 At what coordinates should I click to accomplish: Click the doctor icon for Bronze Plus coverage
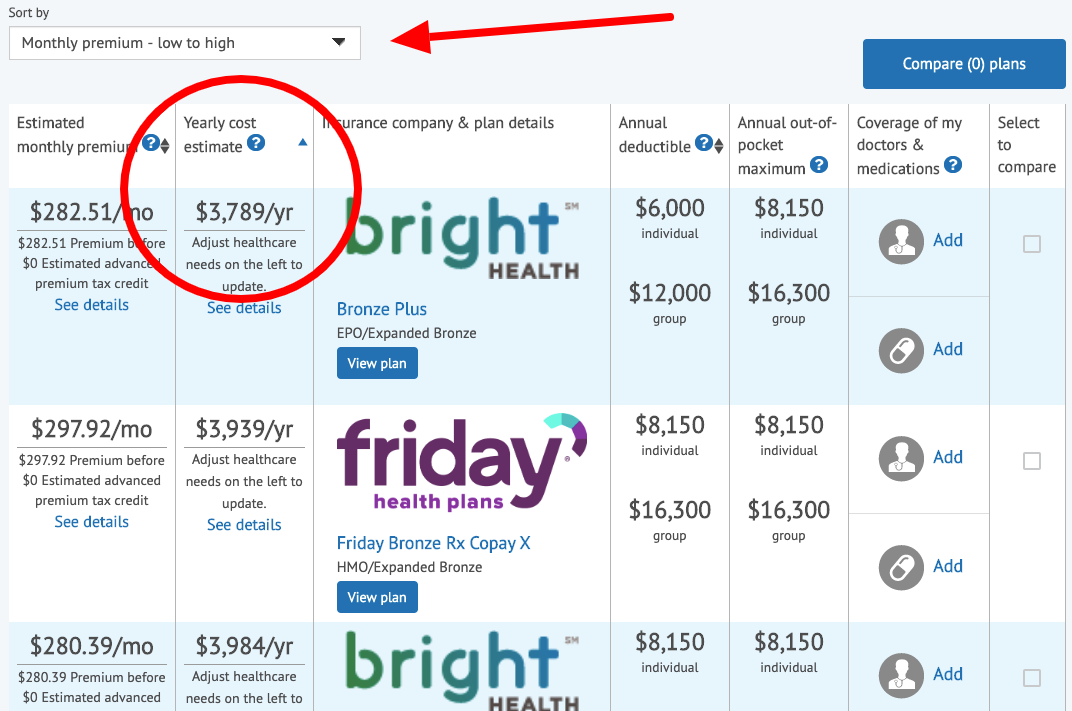point(900,240)
